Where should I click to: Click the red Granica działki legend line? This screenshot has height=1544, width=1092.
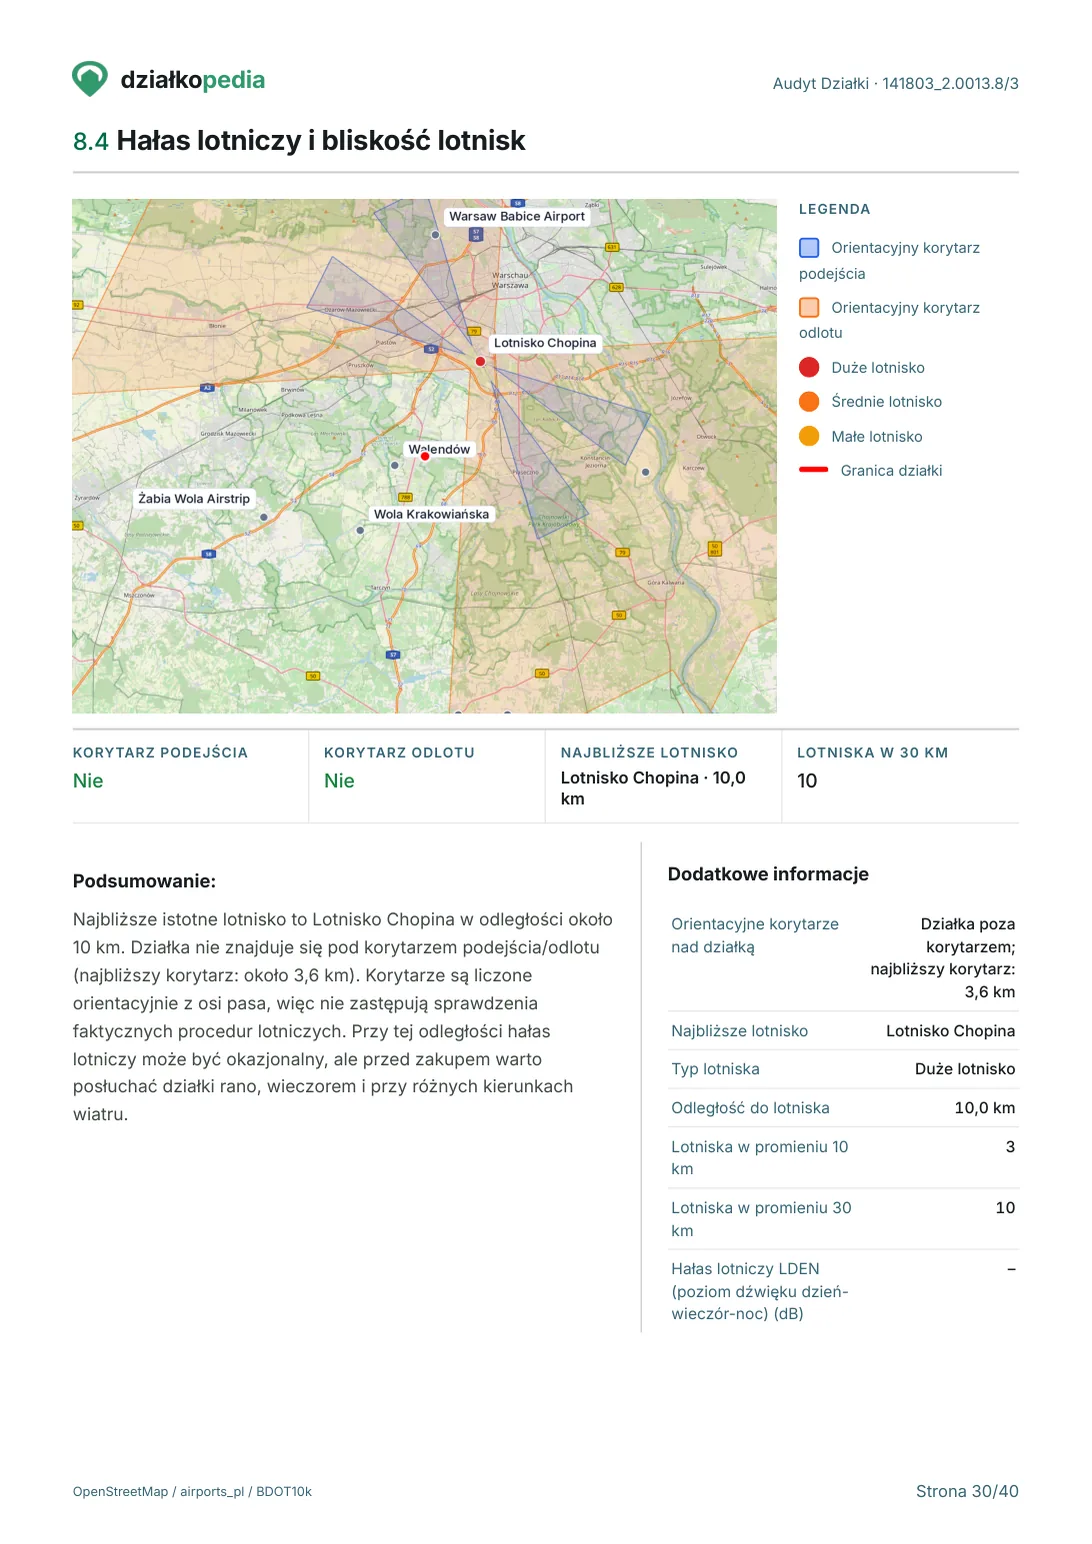814,470
